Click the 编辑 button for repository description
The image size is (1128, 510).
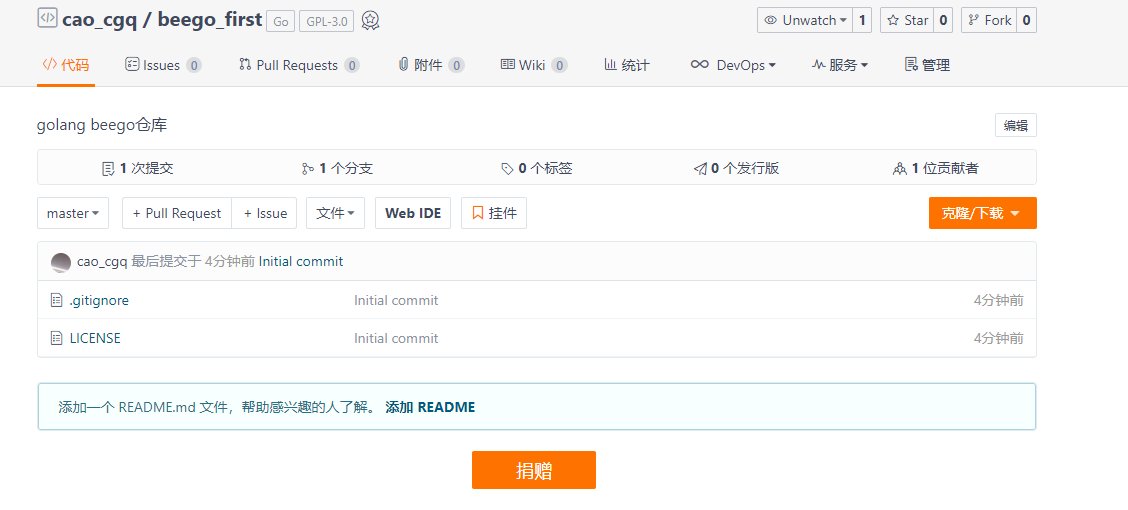click(x=1015, y=125)
